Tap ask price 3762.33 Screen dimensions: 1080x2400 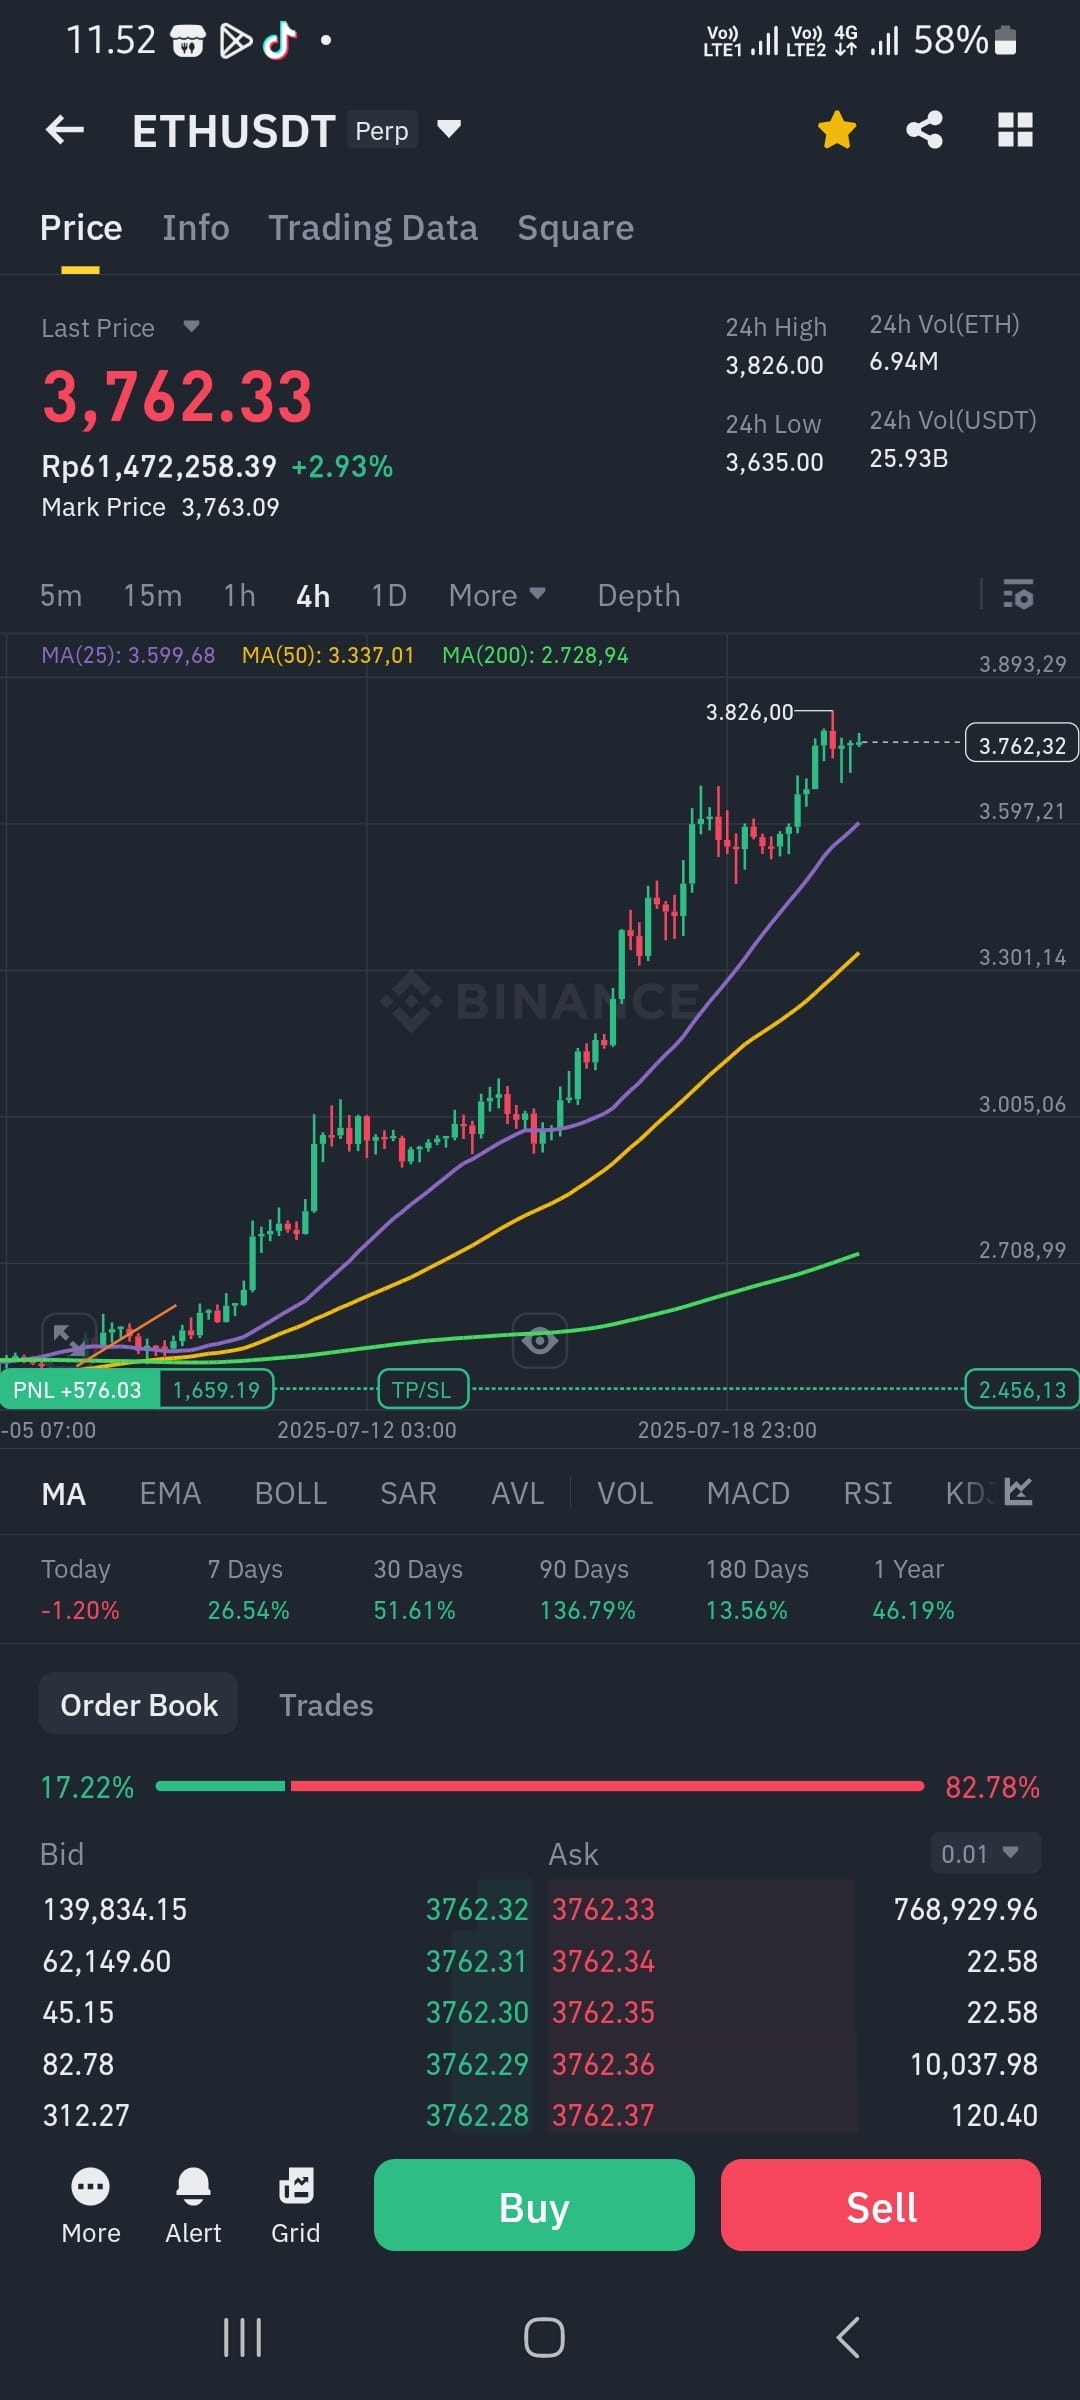pos(603,1909)
